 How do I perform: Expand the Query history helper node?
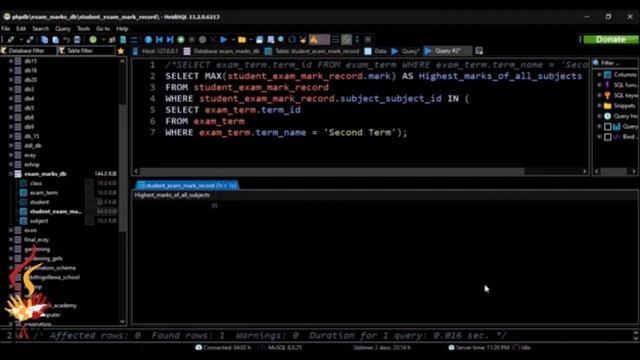pos(599,116)
